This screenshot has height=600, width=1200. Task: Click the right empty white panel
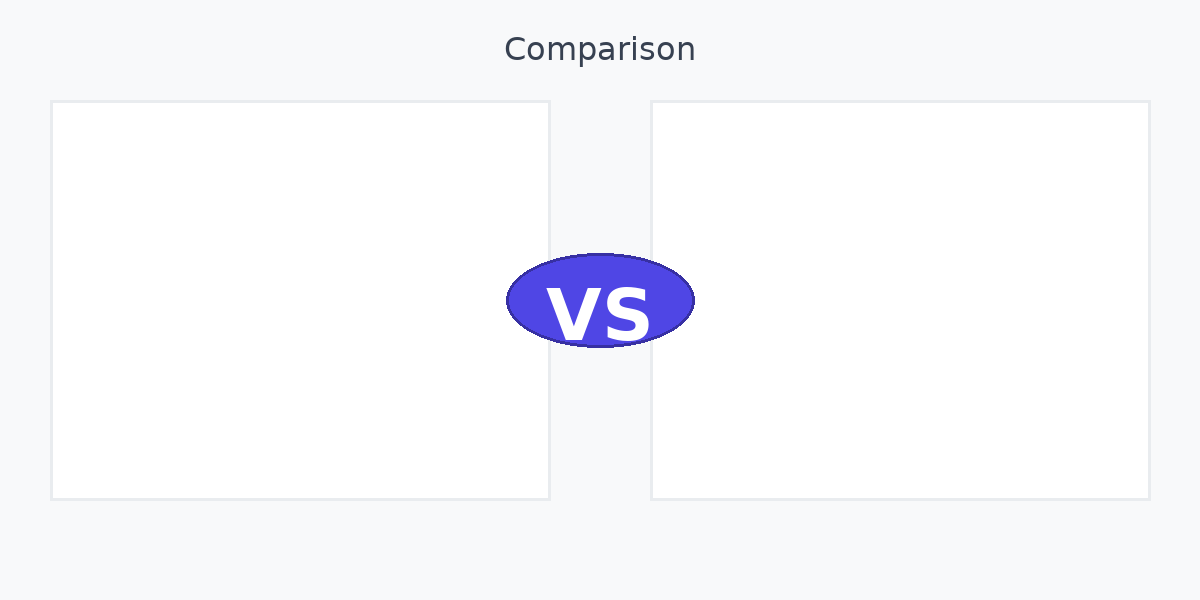point(920,300)
